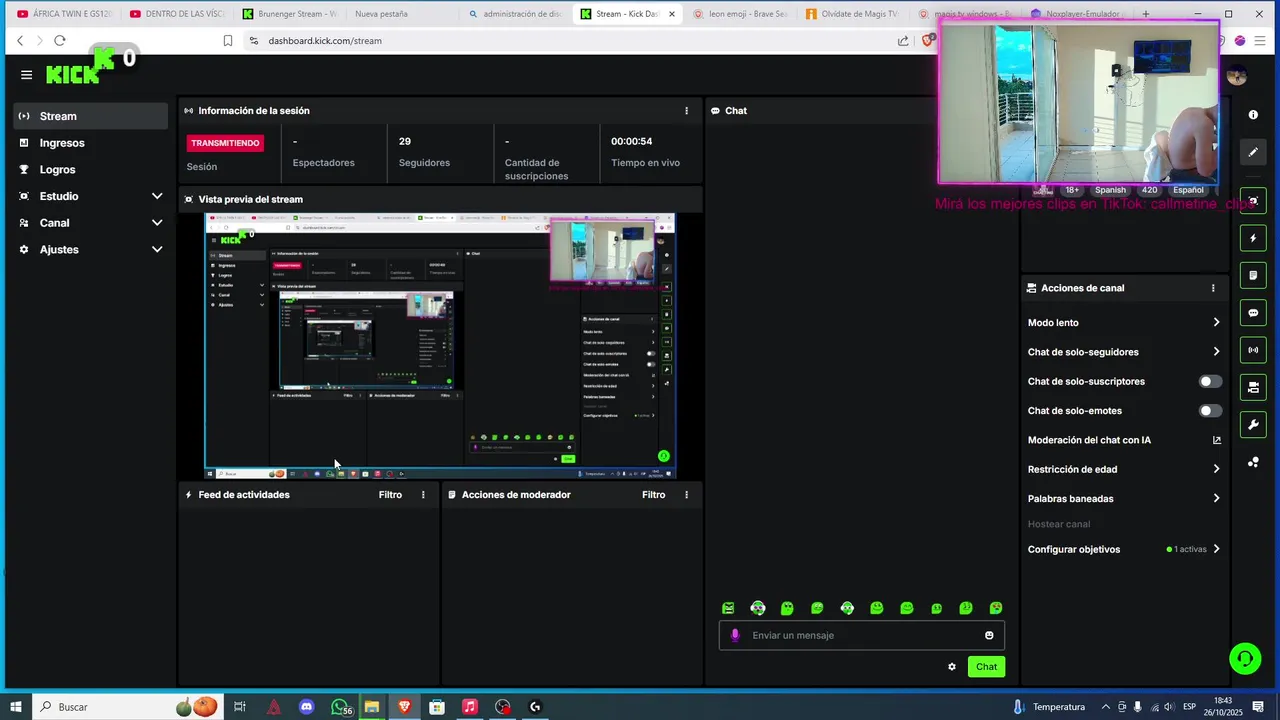The image size is (1280, 720).
Task: Open Filtro in Acciones de moderador
Action: pyautogui.click(x=653, y=495)
